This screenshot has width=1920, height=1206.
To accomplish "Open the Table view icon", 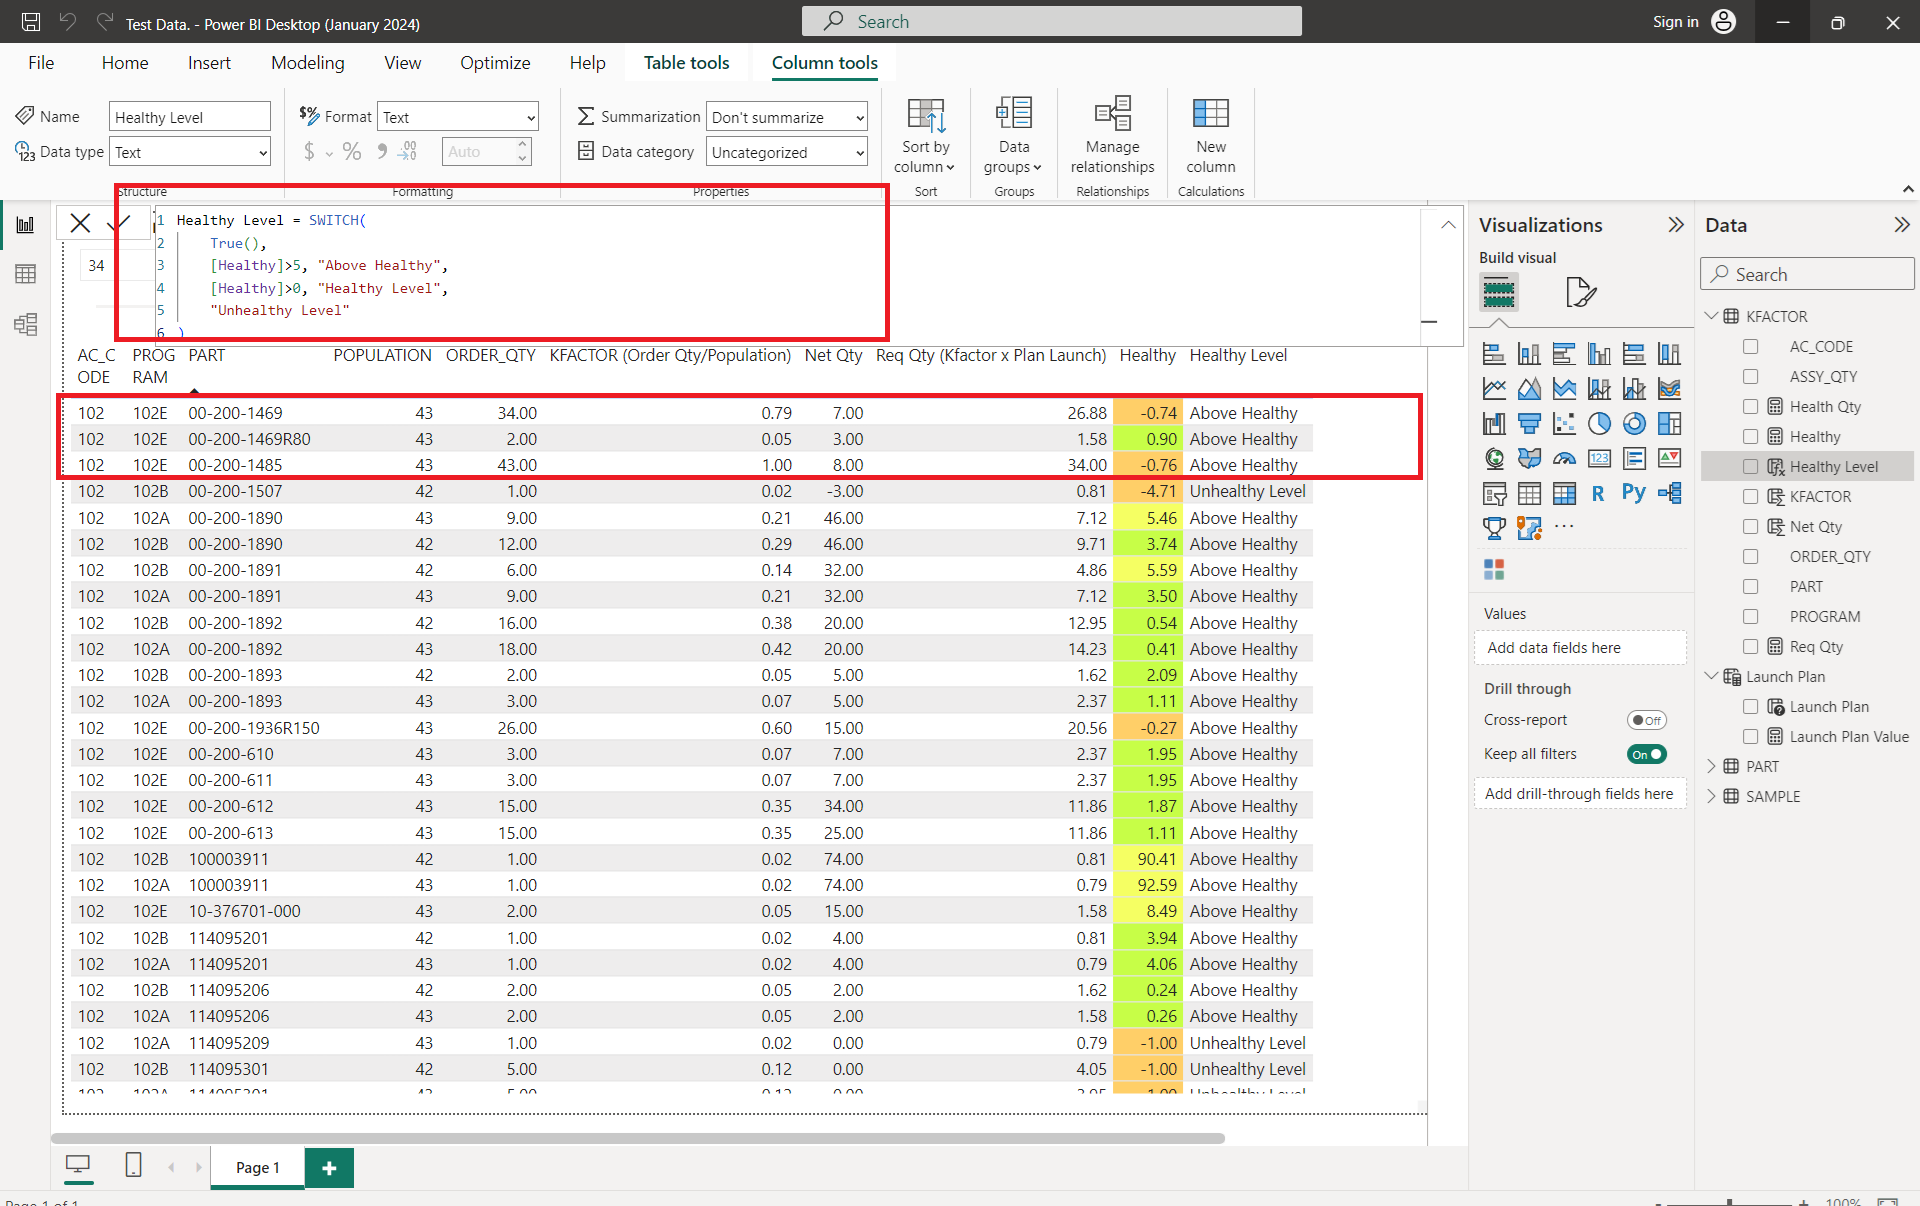I will [25, 274].
